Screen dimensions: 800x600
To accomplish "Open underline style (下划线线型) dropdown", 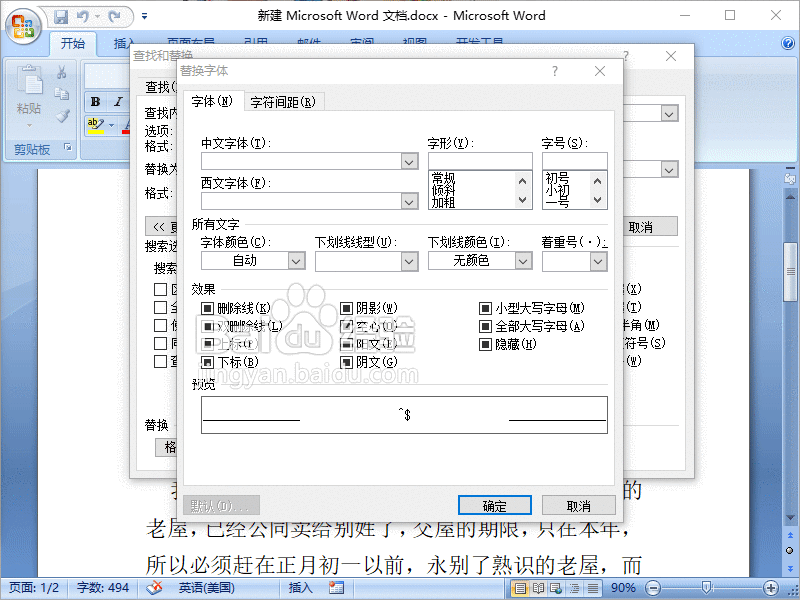I will [x=409, y=261].
